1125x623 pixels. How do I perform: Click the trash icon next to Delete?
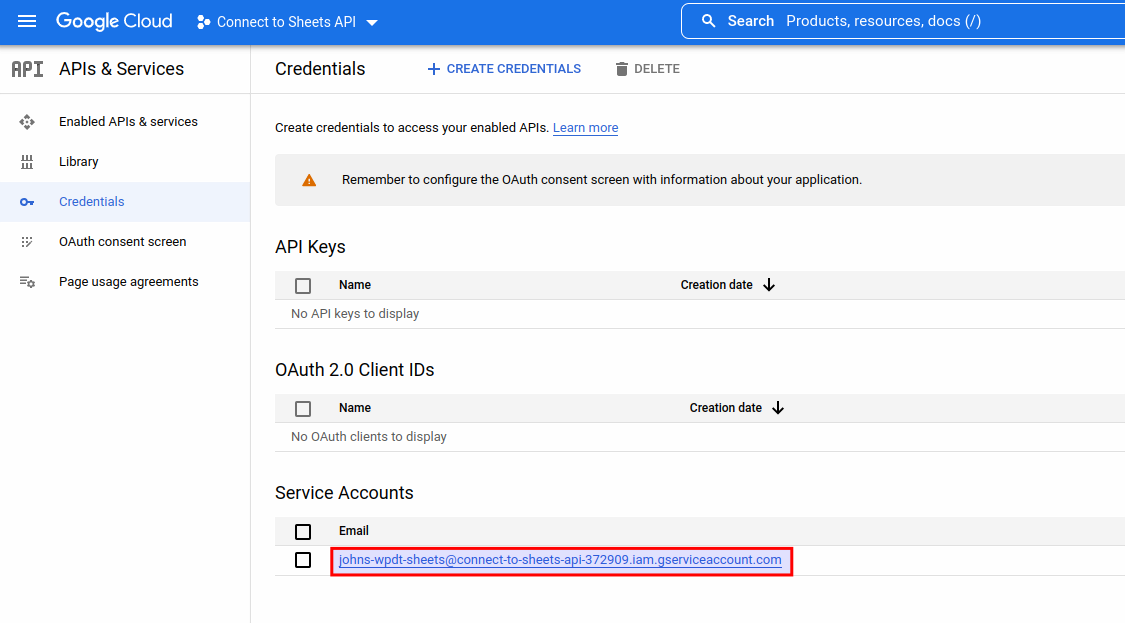[x=621, y=69]
